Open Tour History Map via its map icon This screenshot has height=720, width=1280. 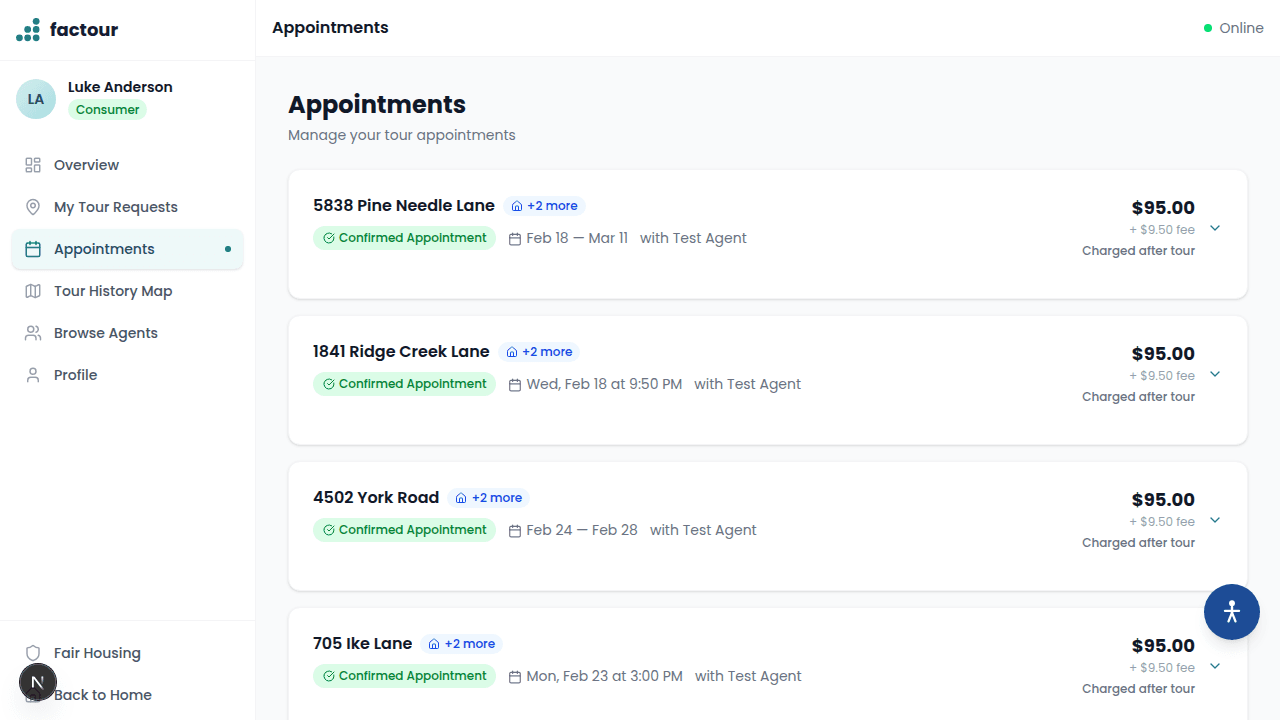pyautogui.click(x=32, y=291)
